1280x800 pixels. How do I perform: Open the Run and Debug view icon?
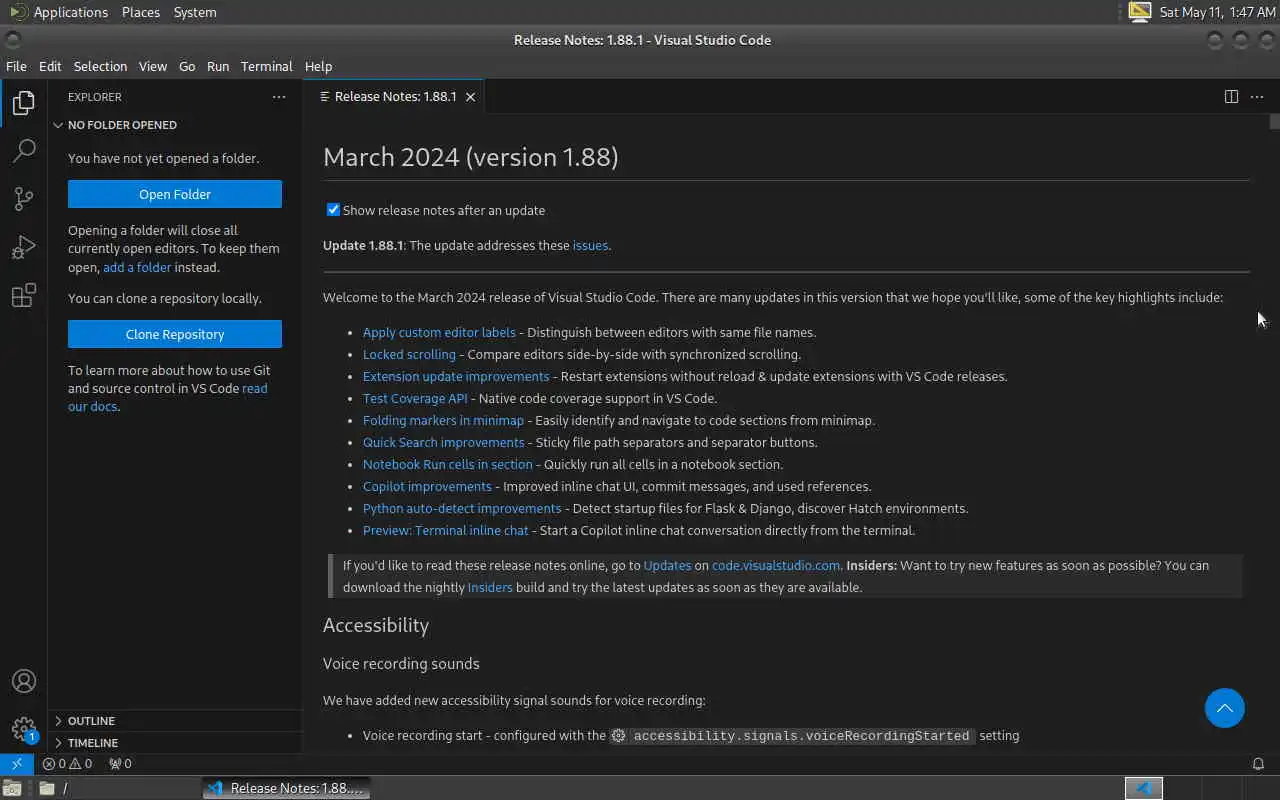24,247
